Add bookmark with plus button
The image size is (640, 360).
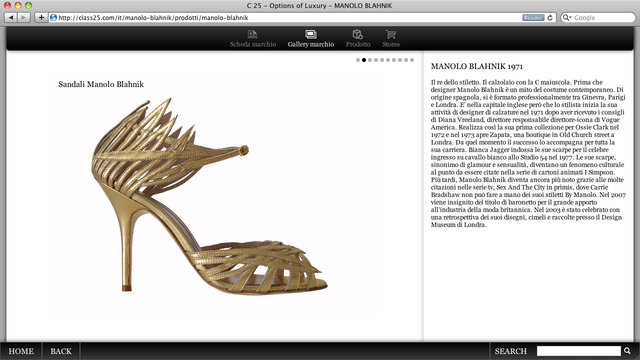coord(41,18)
